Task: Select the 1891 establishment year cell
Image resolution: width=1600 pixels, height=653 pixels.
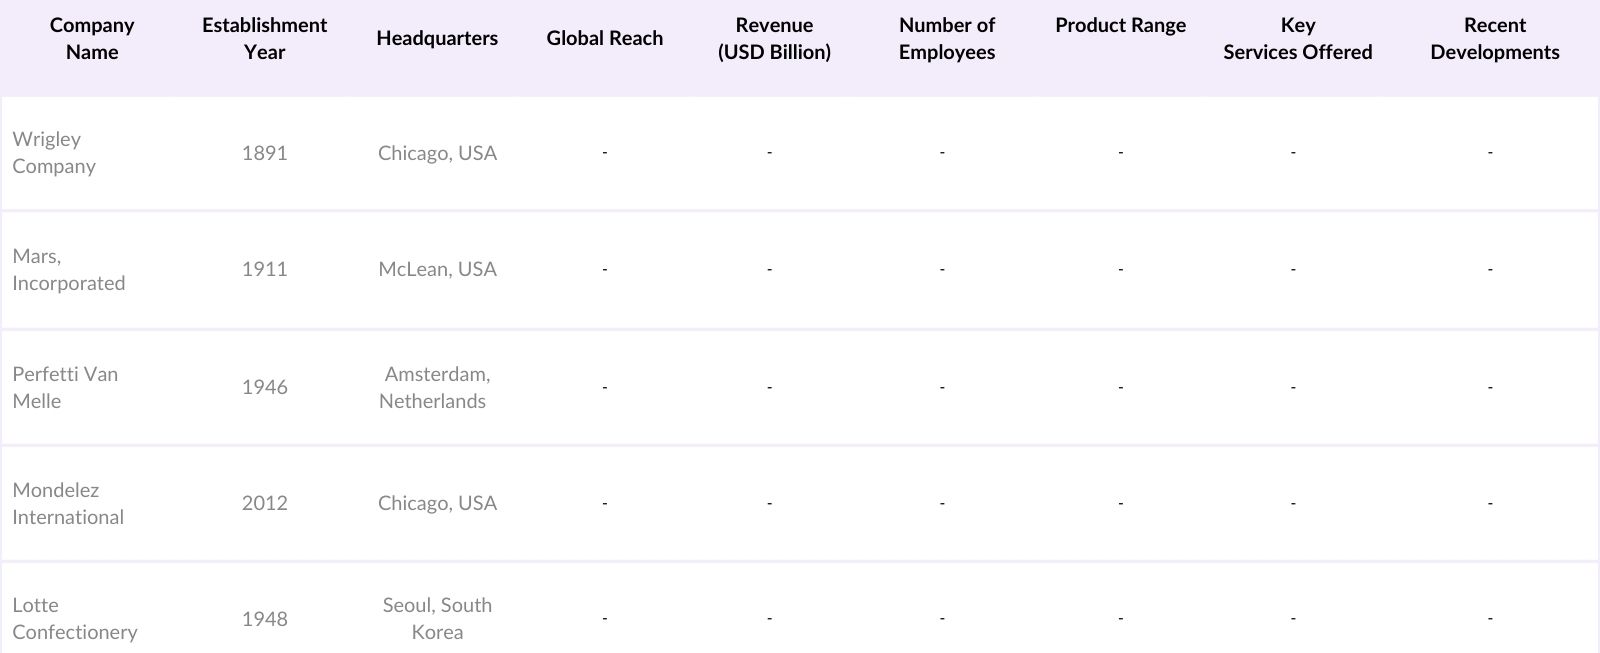Action: coord(264,153)
